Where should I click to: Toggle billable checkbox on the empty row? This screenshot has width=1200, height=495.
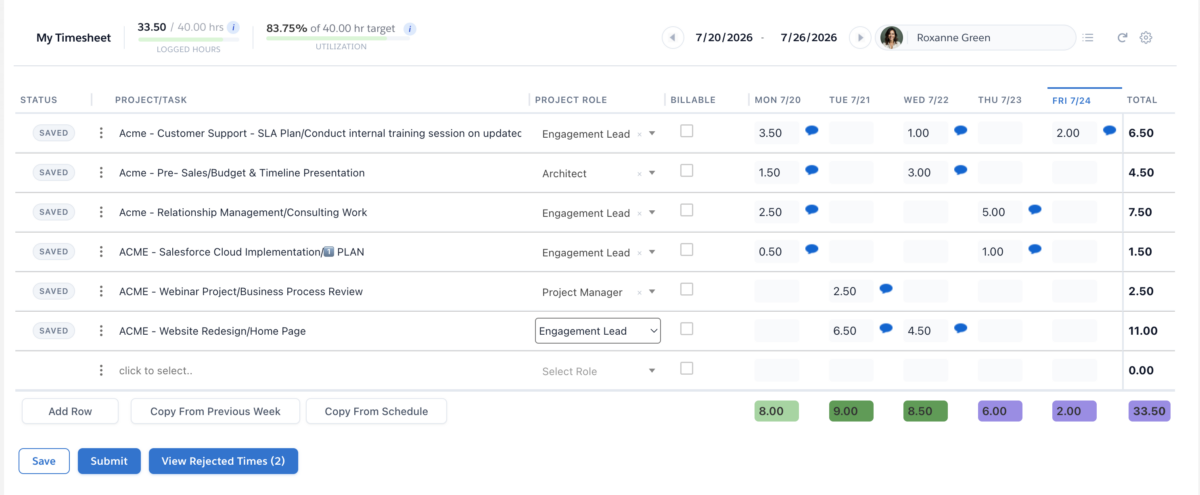click(686, 368)
